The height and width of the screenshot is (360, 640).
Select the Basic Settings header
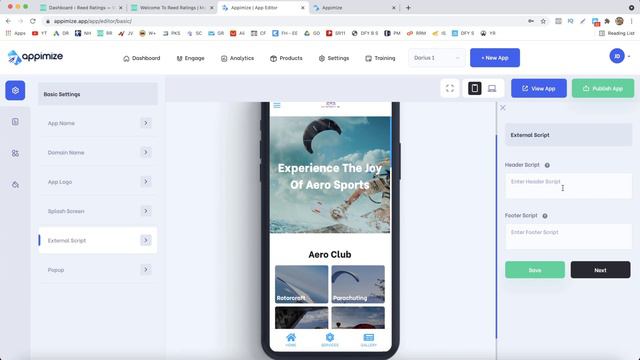[98, 94]
